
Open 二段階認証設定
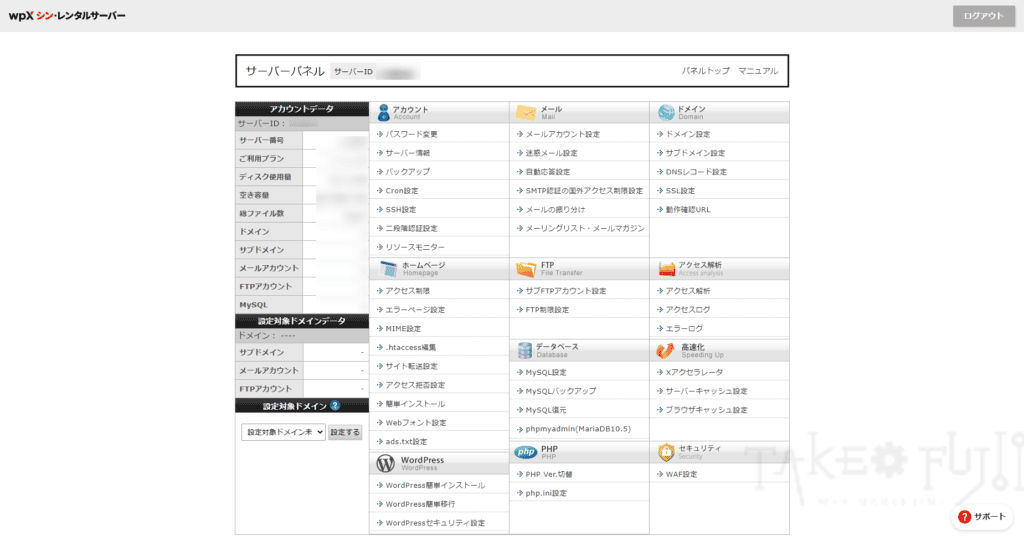point(411,229)
